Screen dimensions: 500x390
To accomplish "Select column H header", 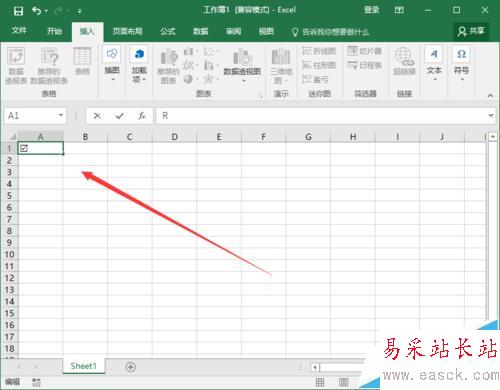I will 353,137.
